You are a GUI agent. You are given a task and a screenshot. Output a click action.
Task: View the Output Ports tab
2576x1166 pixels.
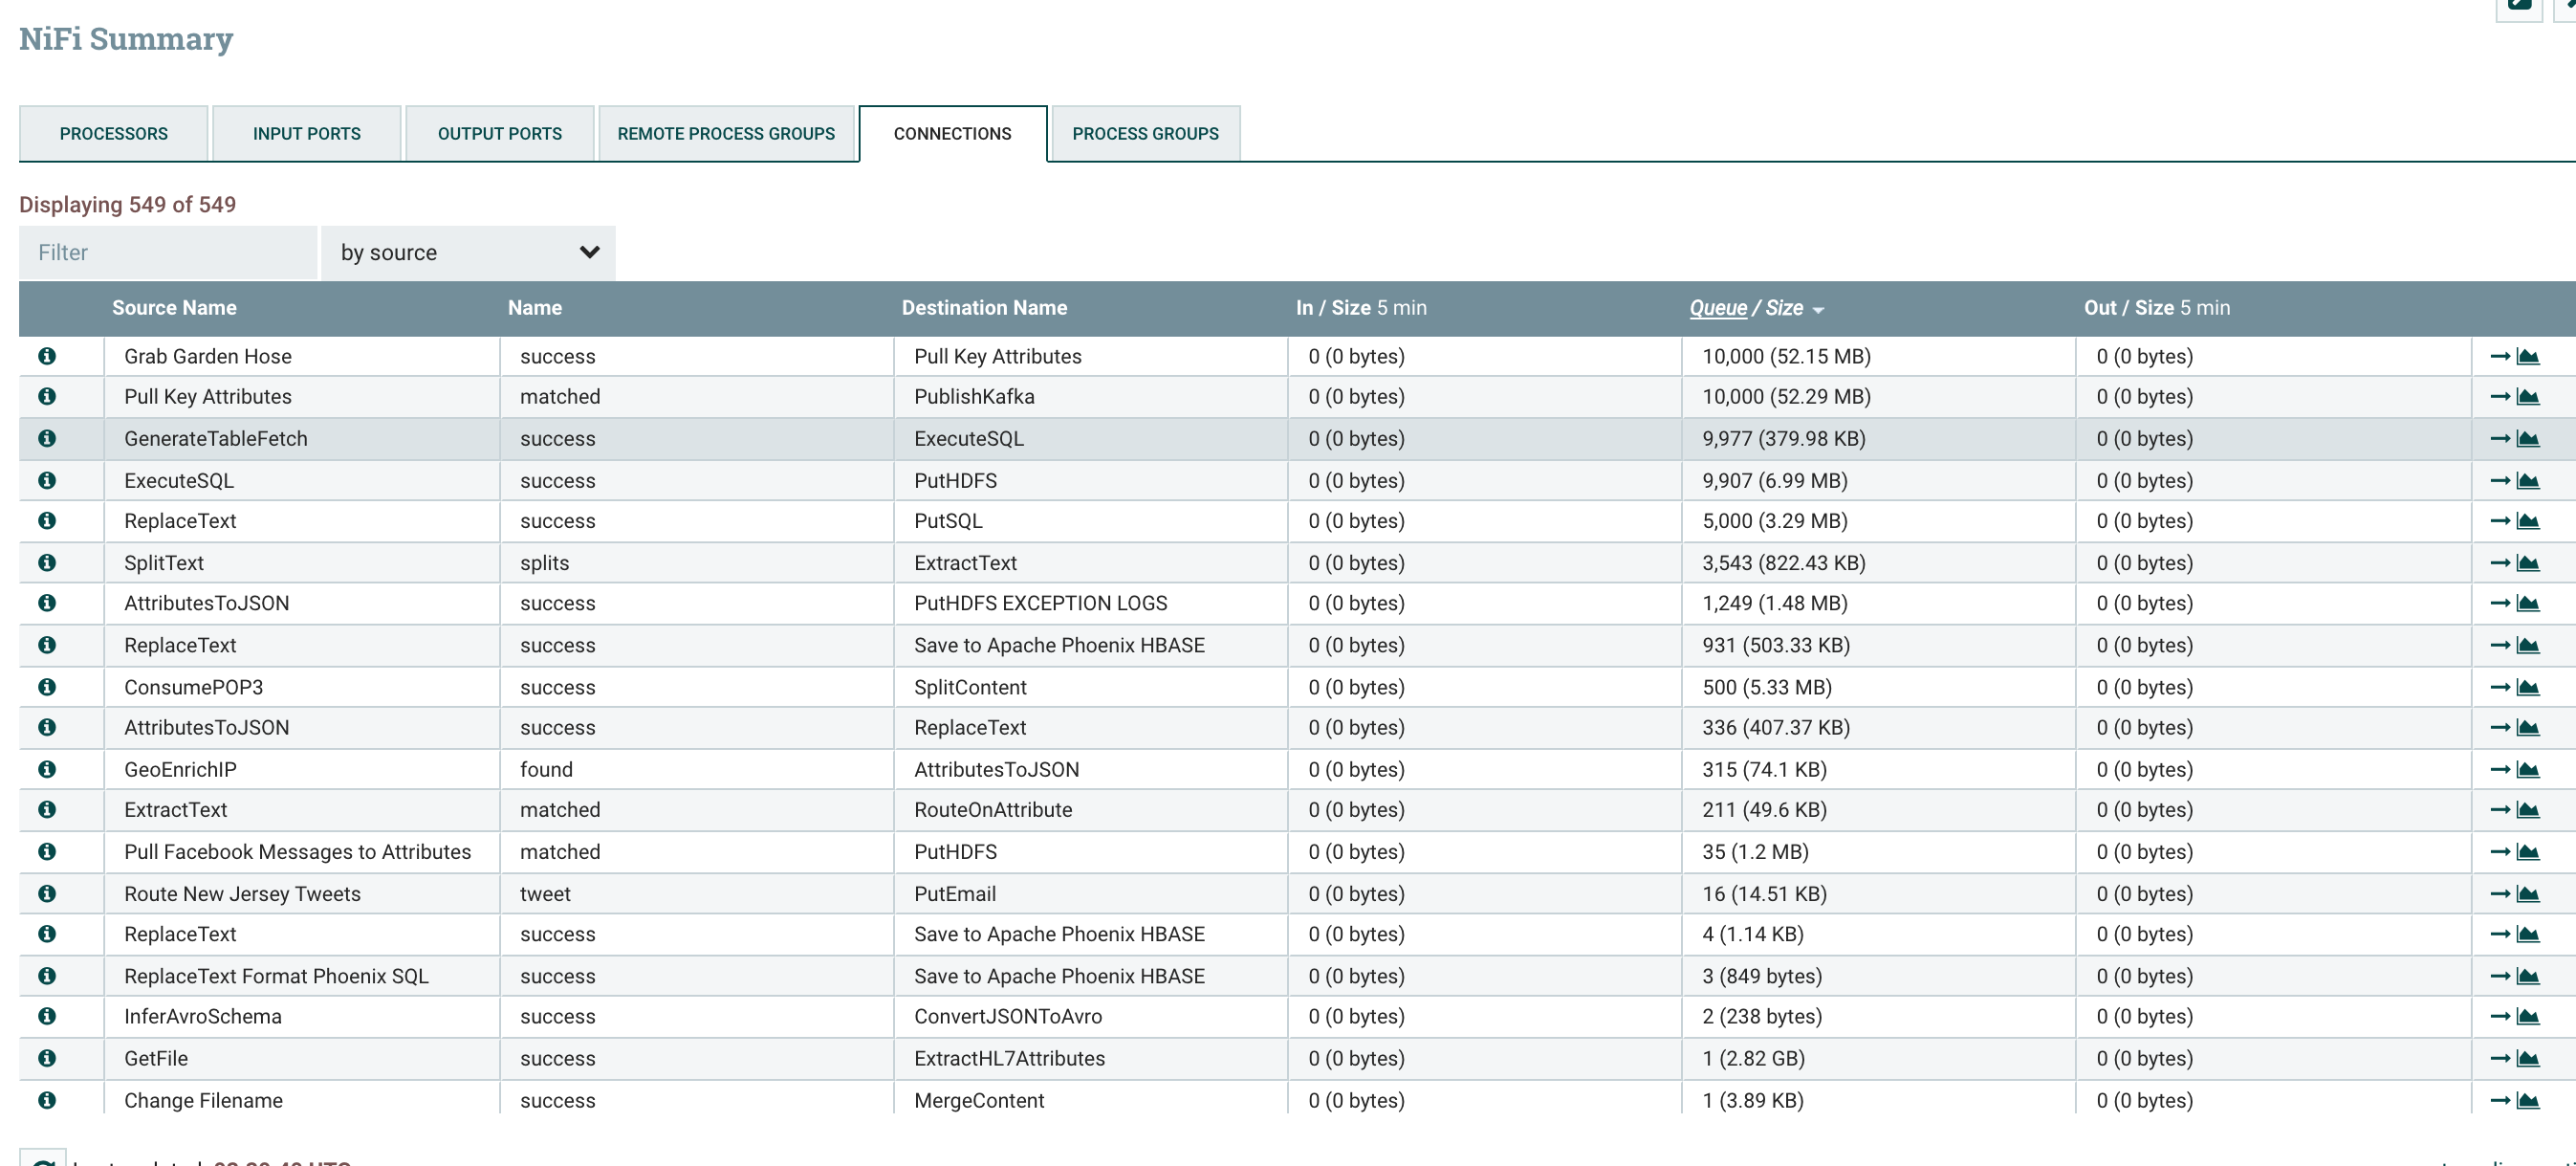pyautogui.click(x=499, y=133)
